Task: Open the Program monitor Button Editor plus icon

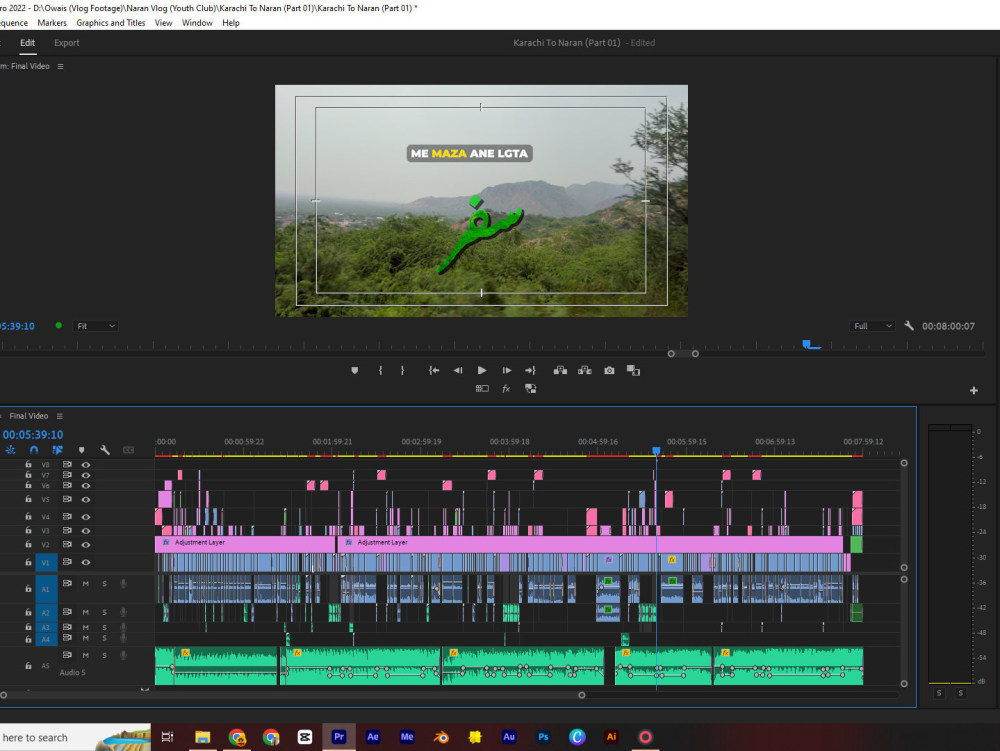Action: 974,390
